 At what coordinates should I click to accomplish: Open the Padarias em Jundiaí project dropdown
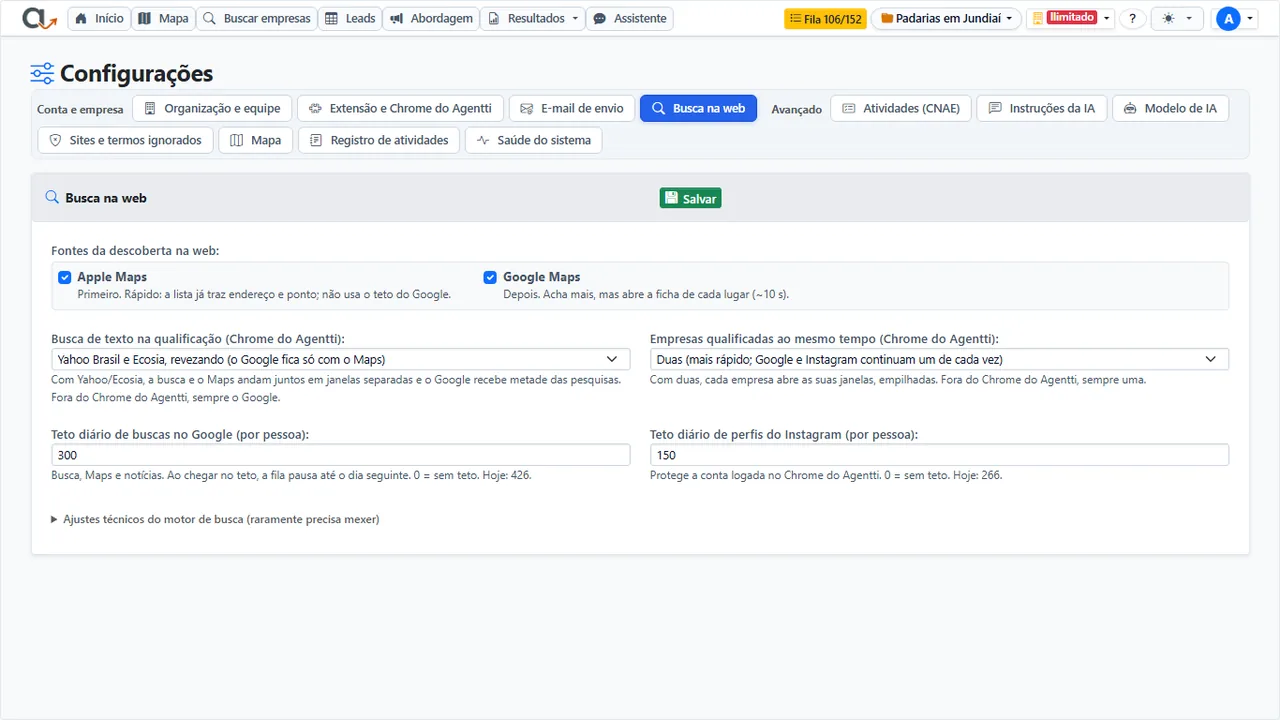tap(946, 18)
